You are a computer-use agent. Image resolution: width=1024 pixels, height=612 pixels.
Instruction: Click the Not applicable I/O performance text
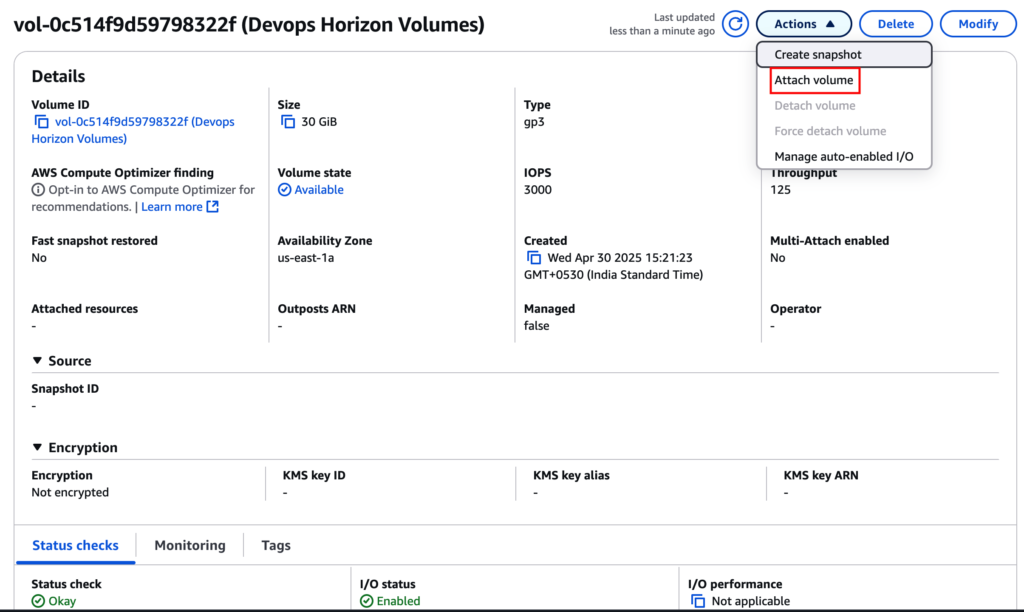pos(750,601)
